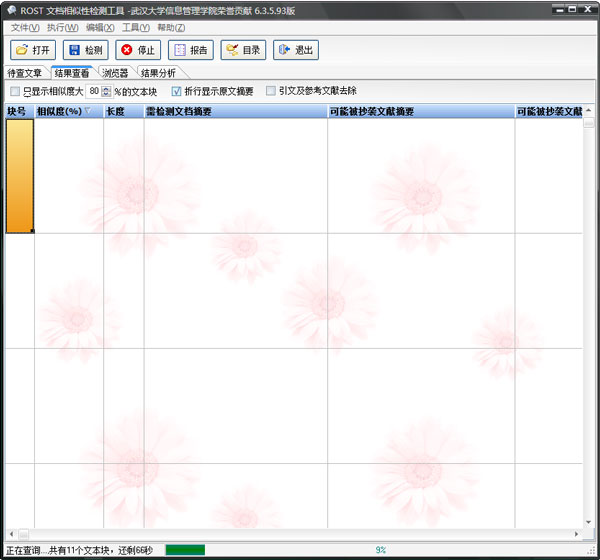Switch to the 待查文章 tab

click(x=25, y=73)
